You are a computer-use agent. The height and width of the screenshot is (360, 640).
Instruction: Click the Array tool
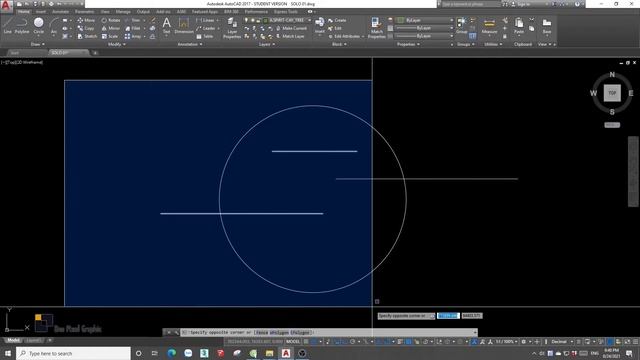tap(133, 36)
